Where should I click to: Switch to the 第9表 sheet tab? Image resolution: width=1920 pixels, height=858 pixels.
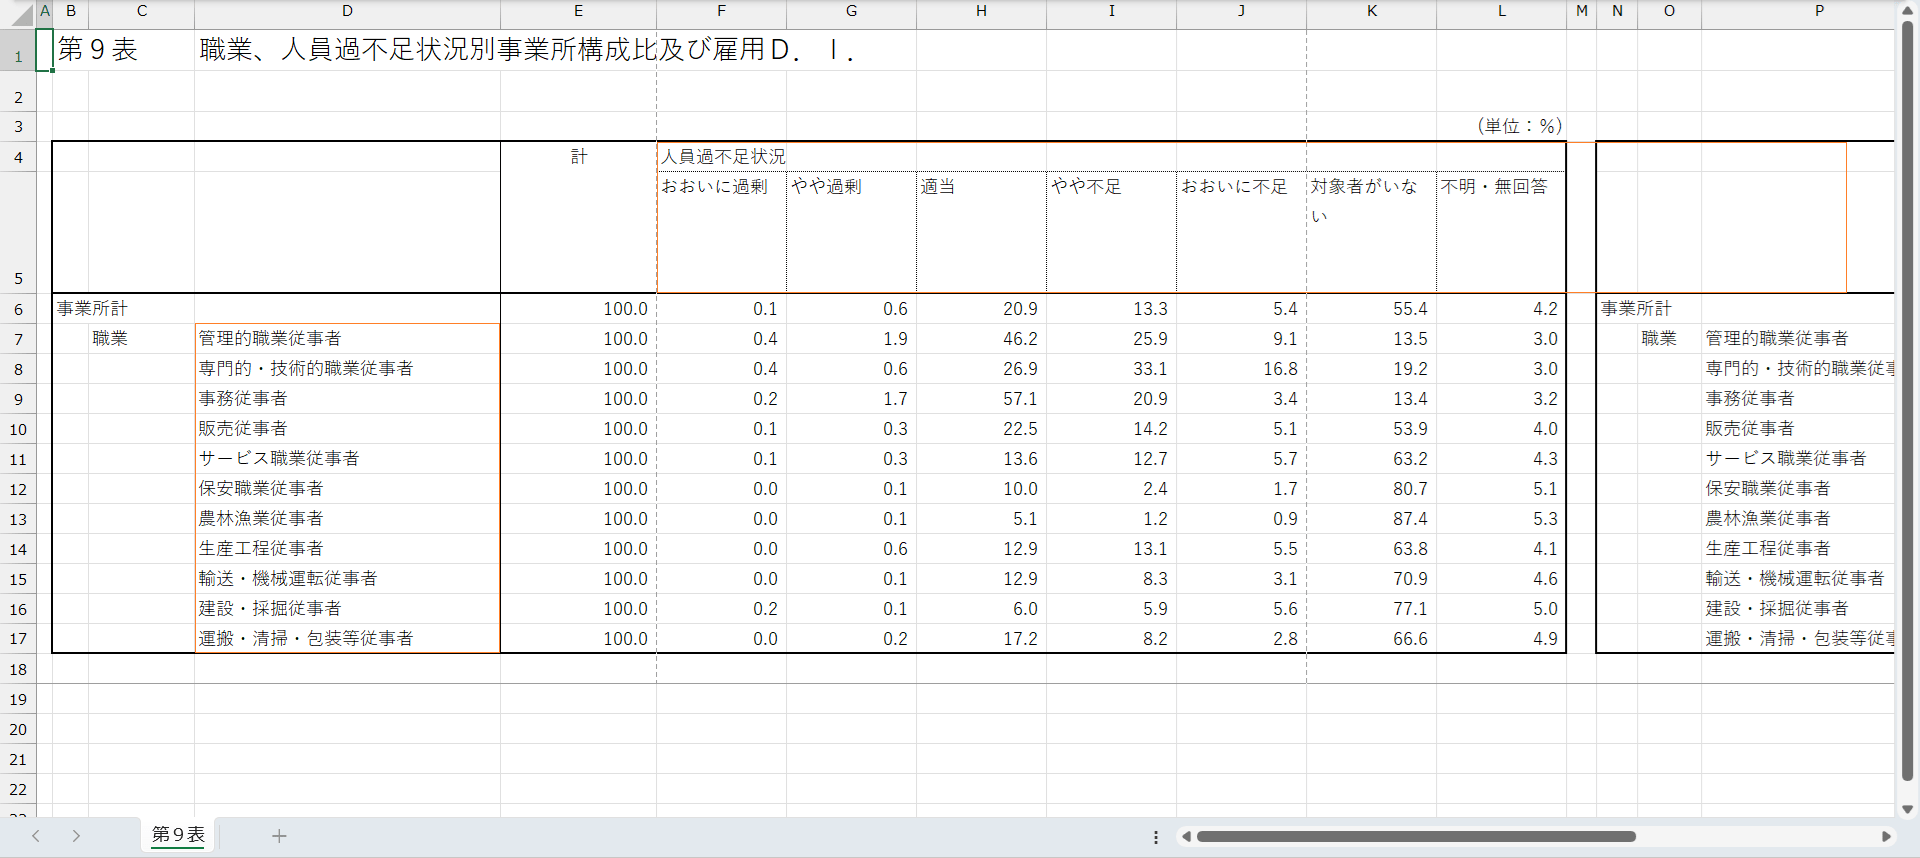(x=178, y=835)
